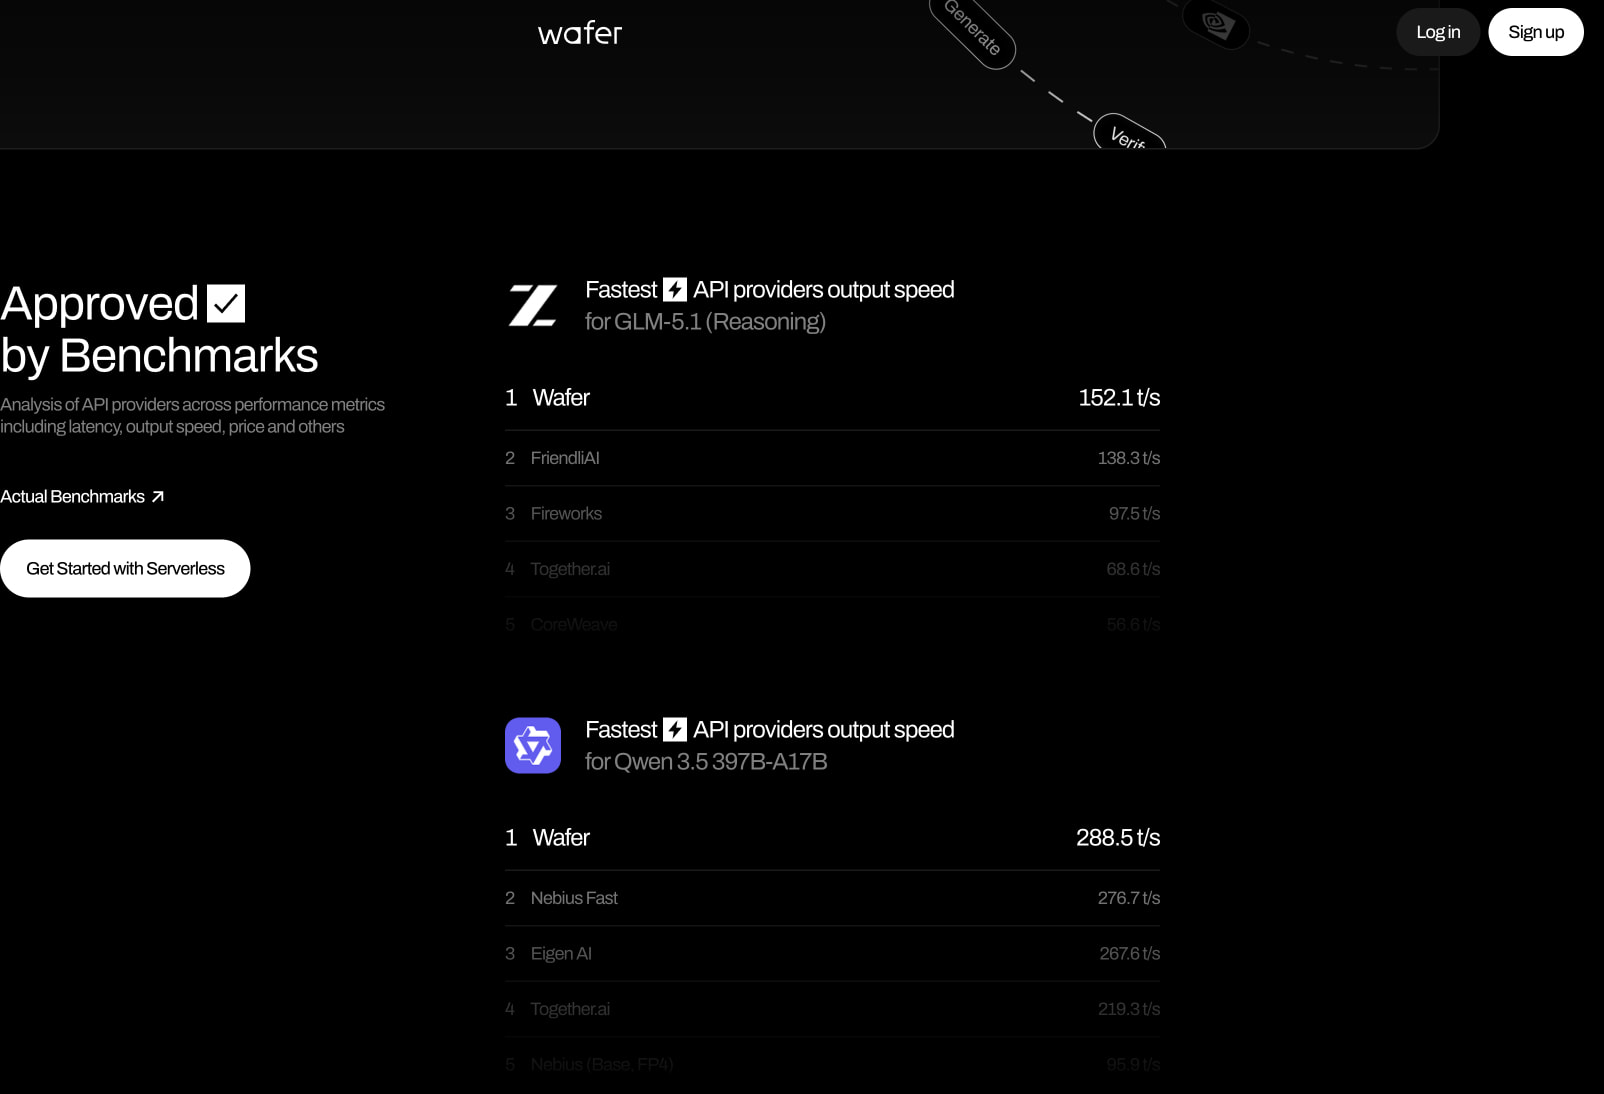1604x1094 pixels.
Task: Select the Wafer 288.5 t/s row
Action: (x=832, y=838)
